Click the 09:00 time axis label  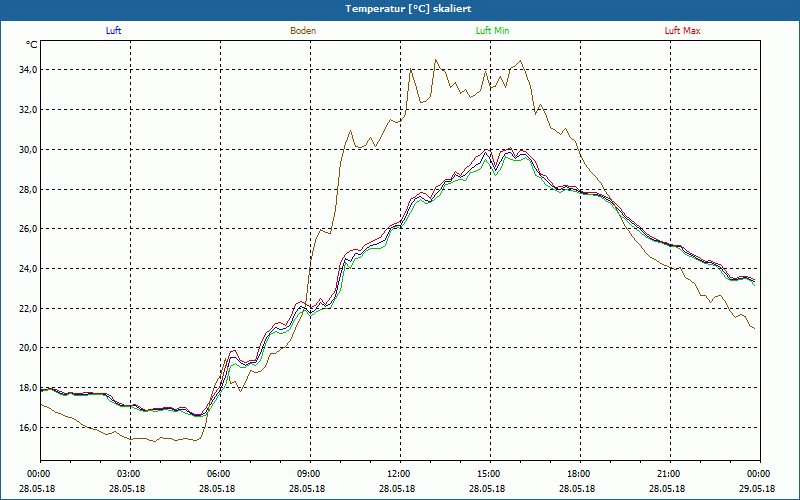(309, 474)
